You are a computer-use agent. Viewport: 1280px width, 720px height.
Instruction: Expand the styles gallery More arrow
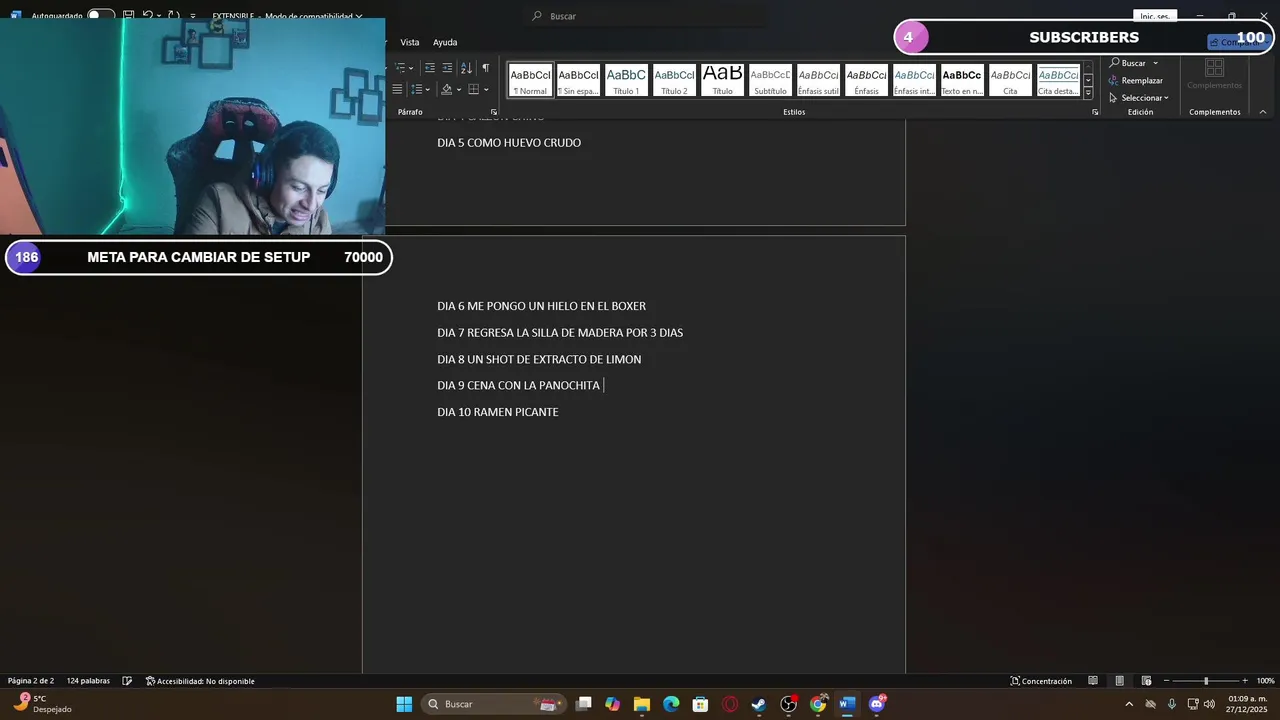1088,93
